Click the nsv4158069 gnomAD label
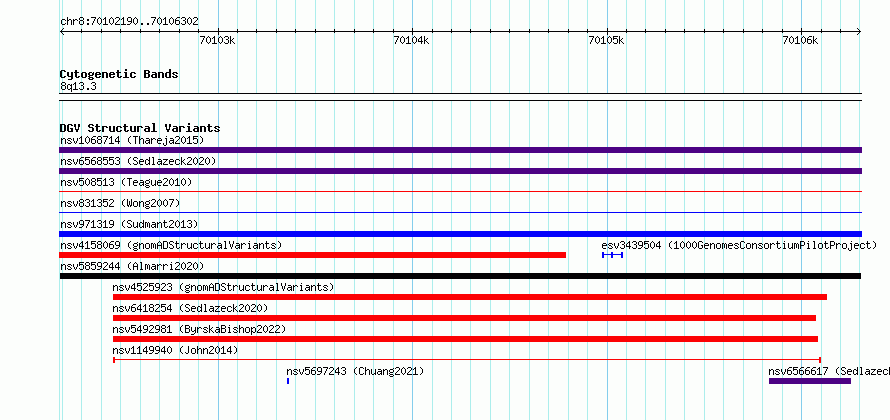 point(171,245)
